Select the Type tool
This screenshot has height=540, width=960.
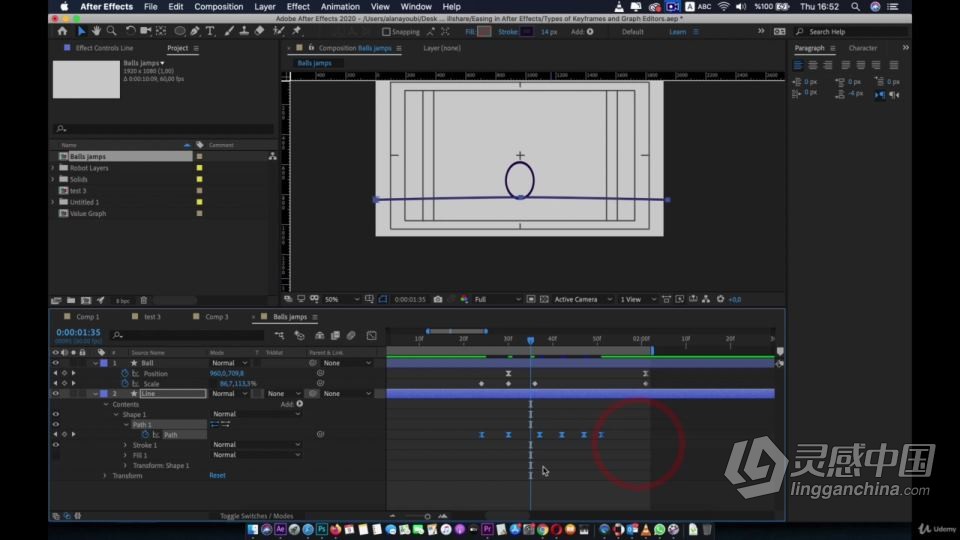pos(210,31)
